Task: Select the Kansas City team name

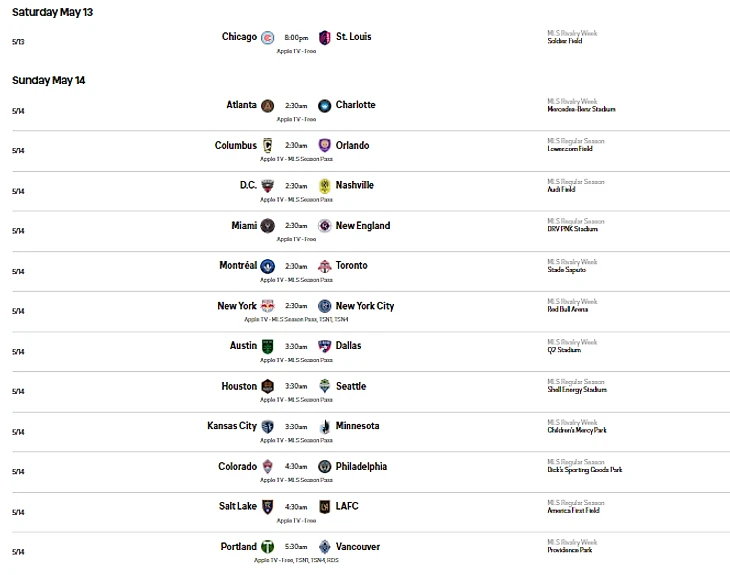Action: coord(232,426)
